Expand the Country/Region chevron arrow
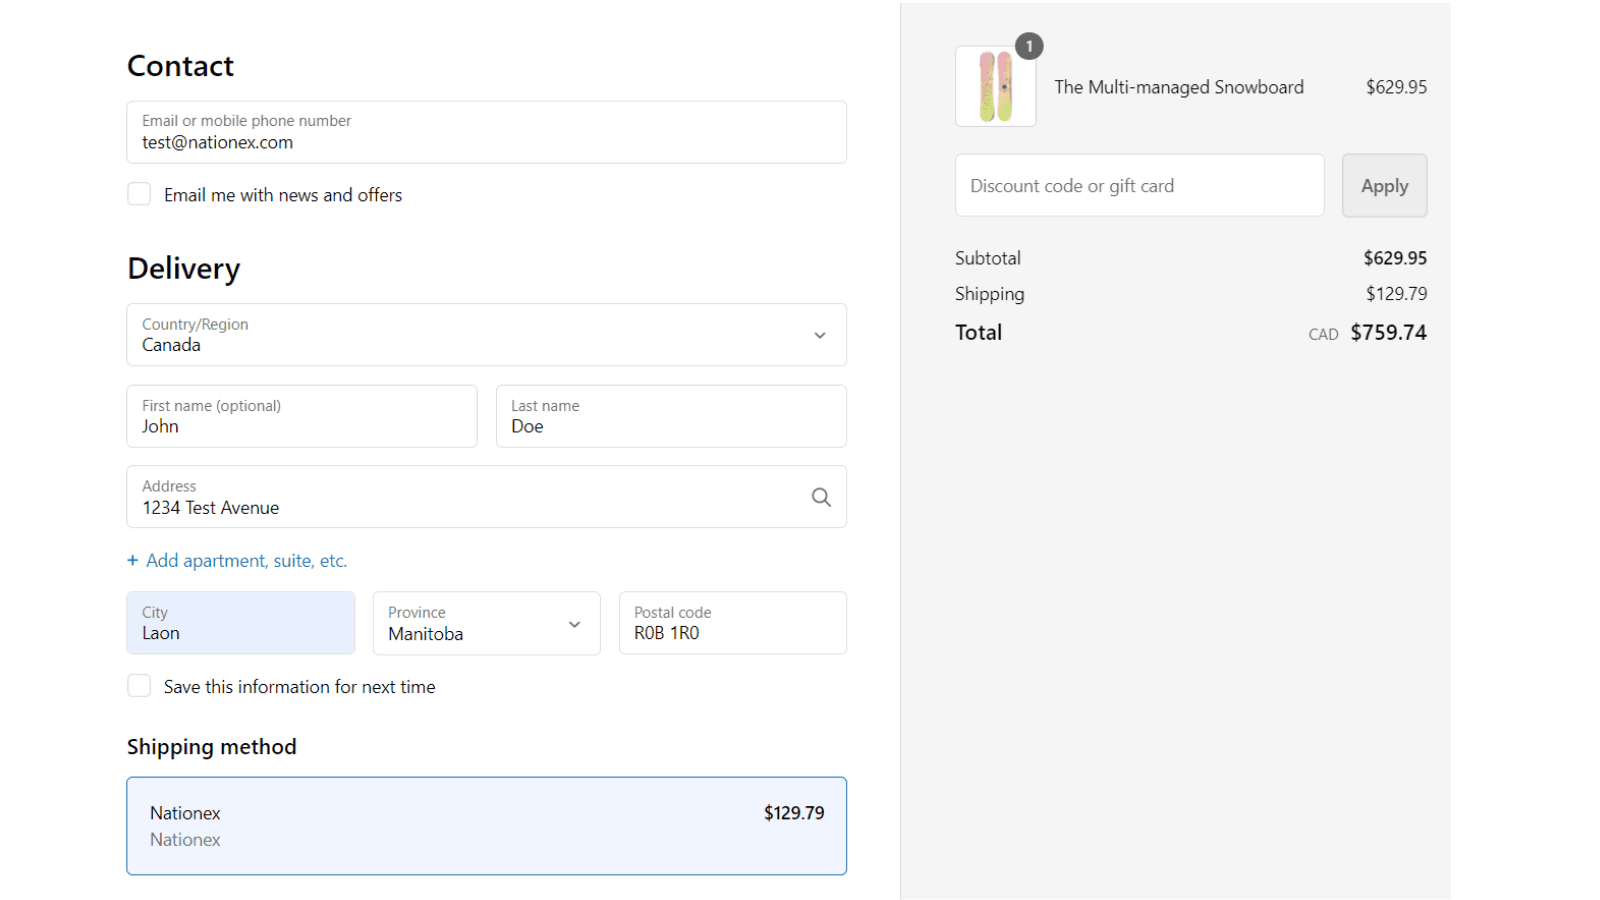Screen dimensions: 1600x900 click(x=820, y=335)
